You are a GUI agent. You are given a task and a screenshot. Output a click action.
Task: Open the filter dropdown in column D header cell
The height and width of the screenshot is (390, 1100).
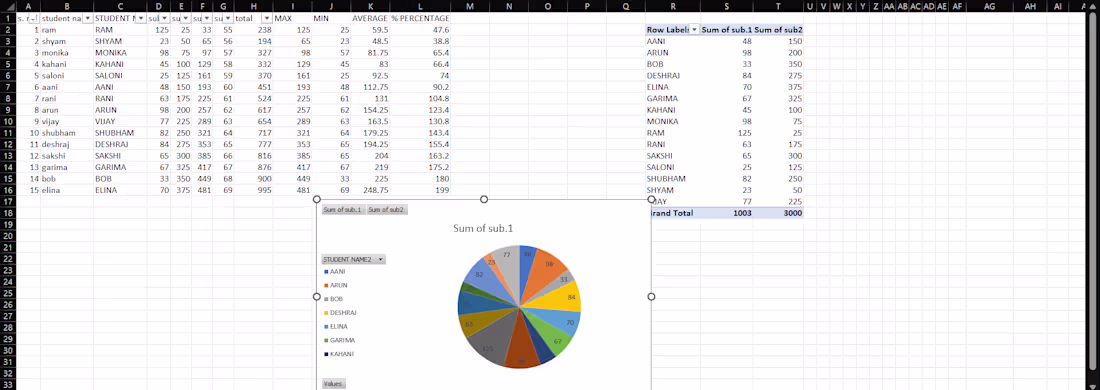point(164,18)
